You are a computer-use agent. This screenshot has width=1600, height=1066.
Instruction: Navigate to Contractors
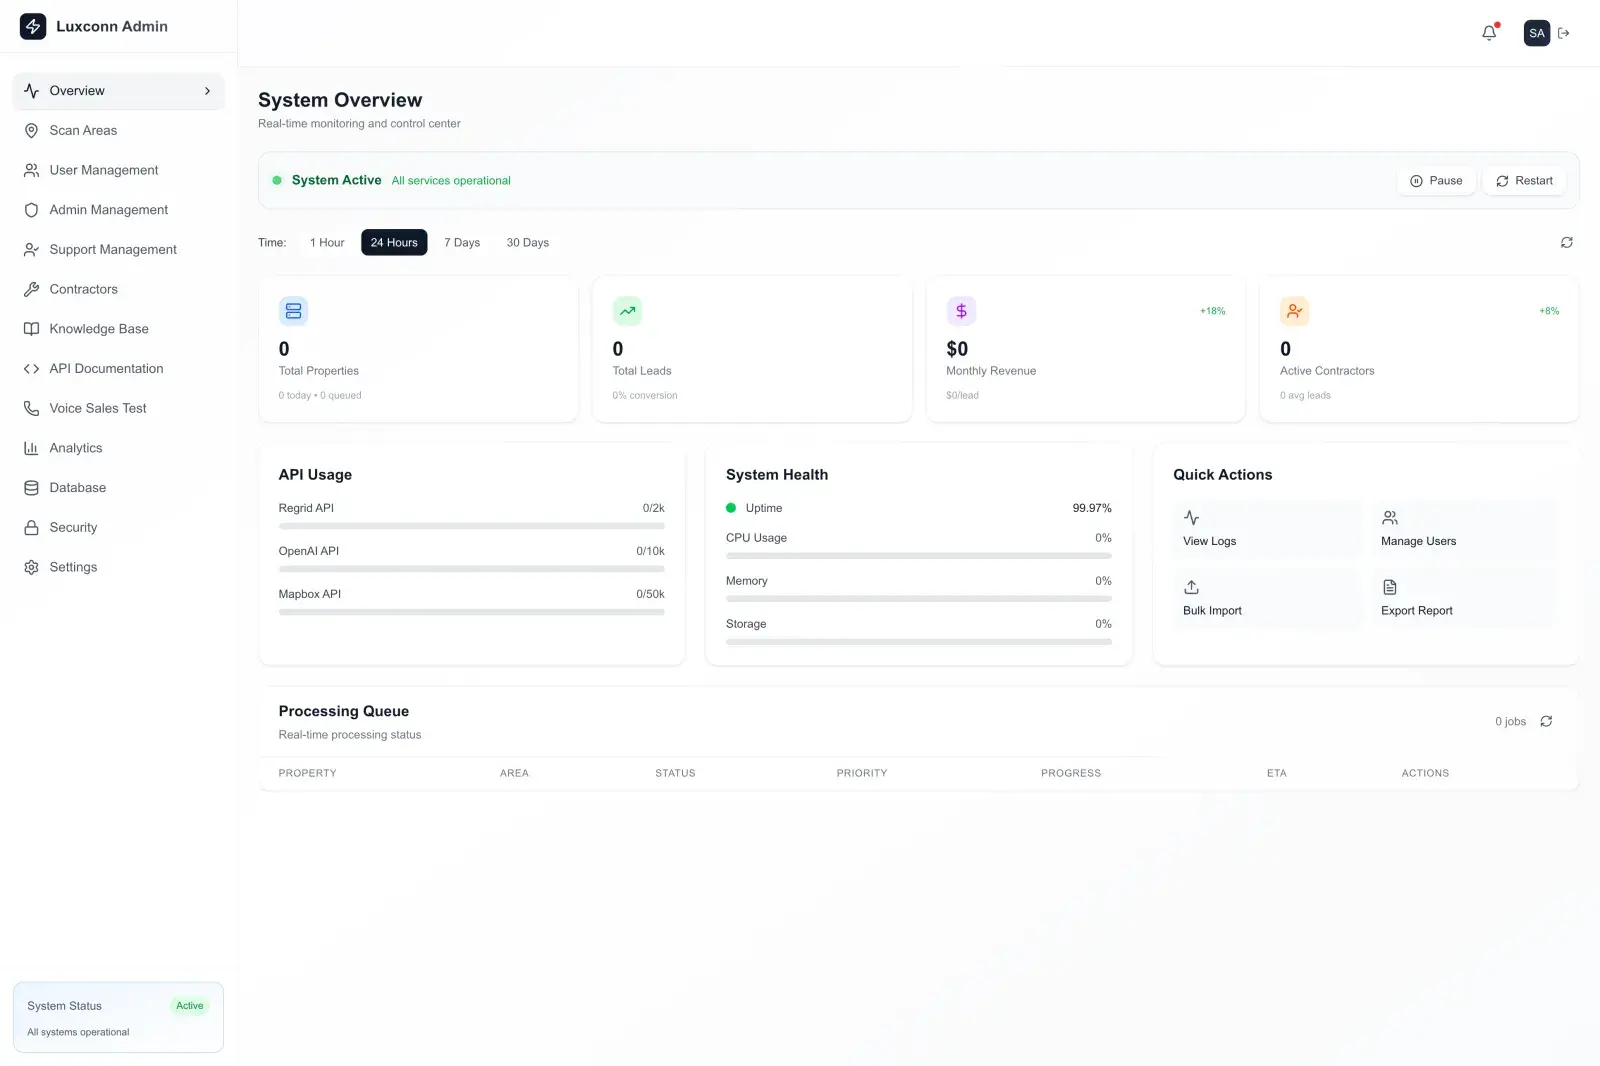point(118,289)
